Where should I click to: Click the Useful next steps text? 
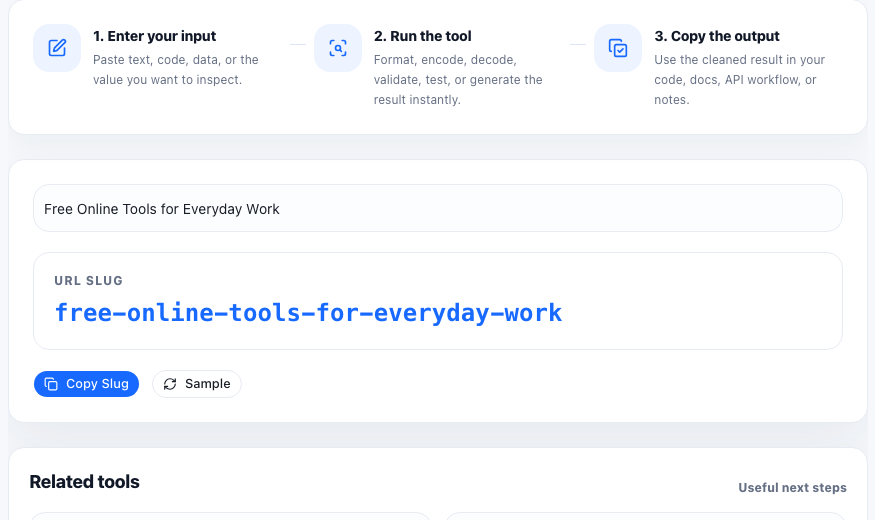pyautogui.click(x=792, y=488)
